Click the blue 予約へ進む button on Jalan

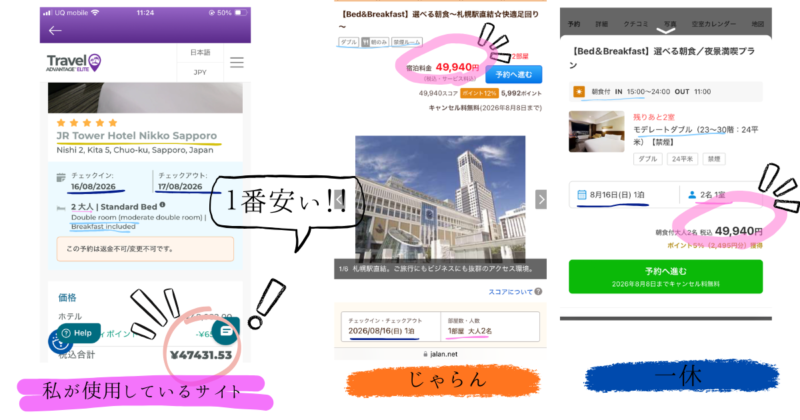tap(514, 75)
